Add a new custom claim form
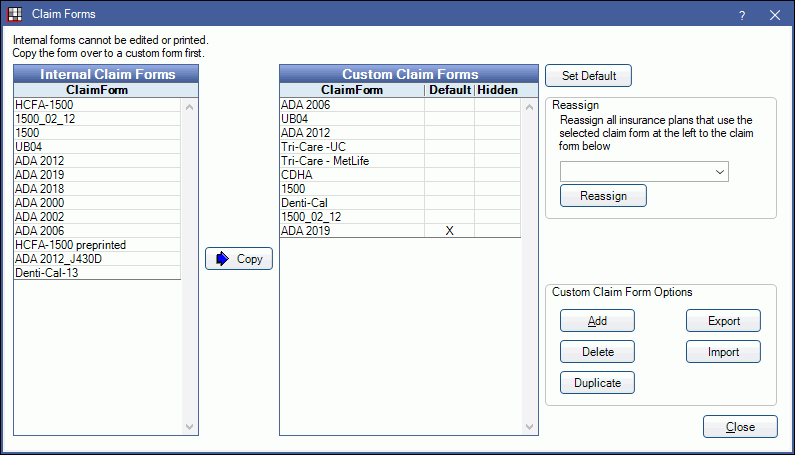 click(597, 321)
